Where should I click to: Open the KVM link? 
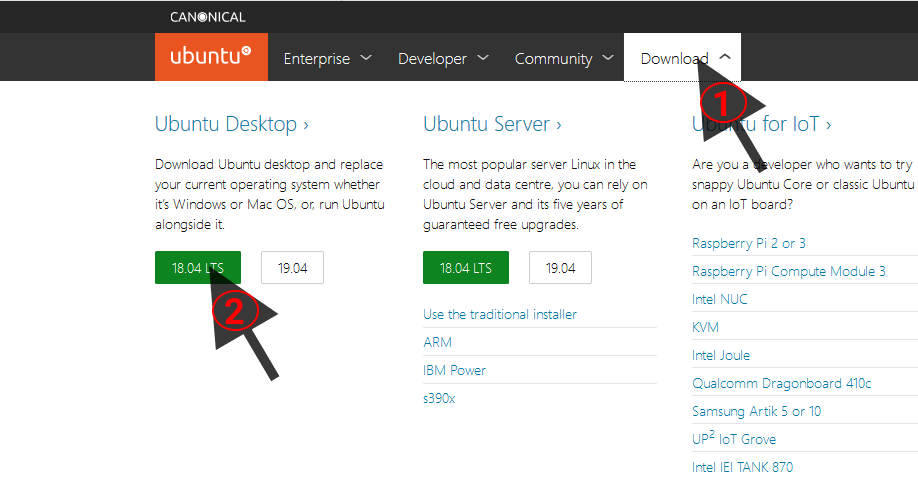[705, 328]
